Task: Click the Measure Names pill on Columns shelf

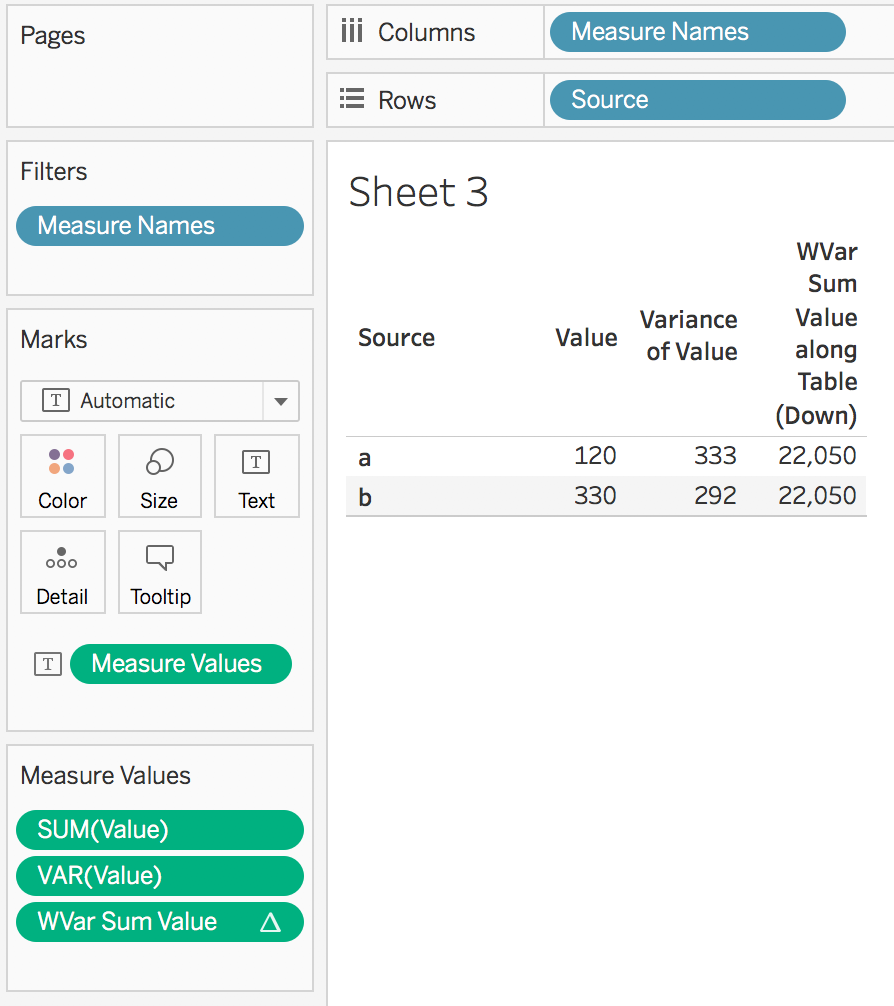Action: tap(696, 31)
